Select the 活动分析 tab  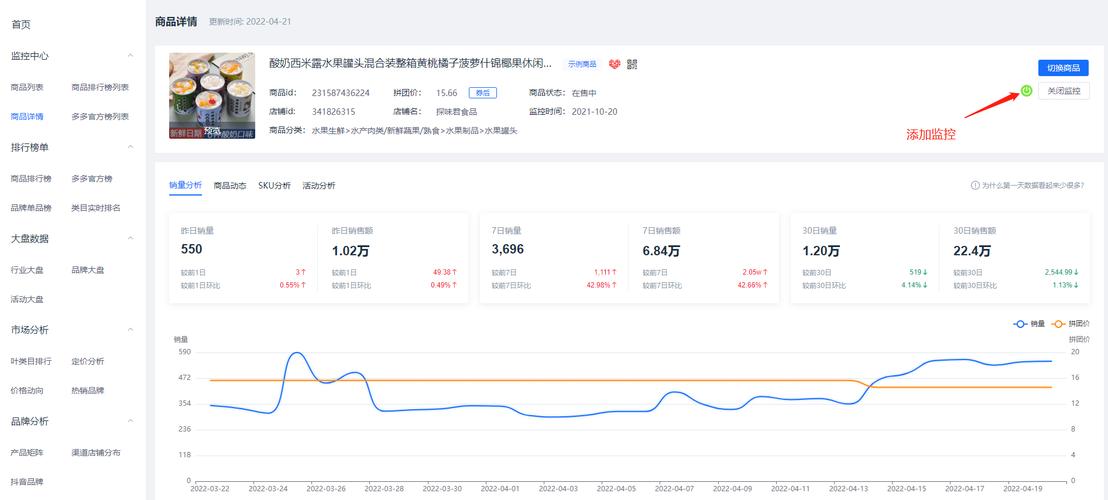click(x=319, y=186)
